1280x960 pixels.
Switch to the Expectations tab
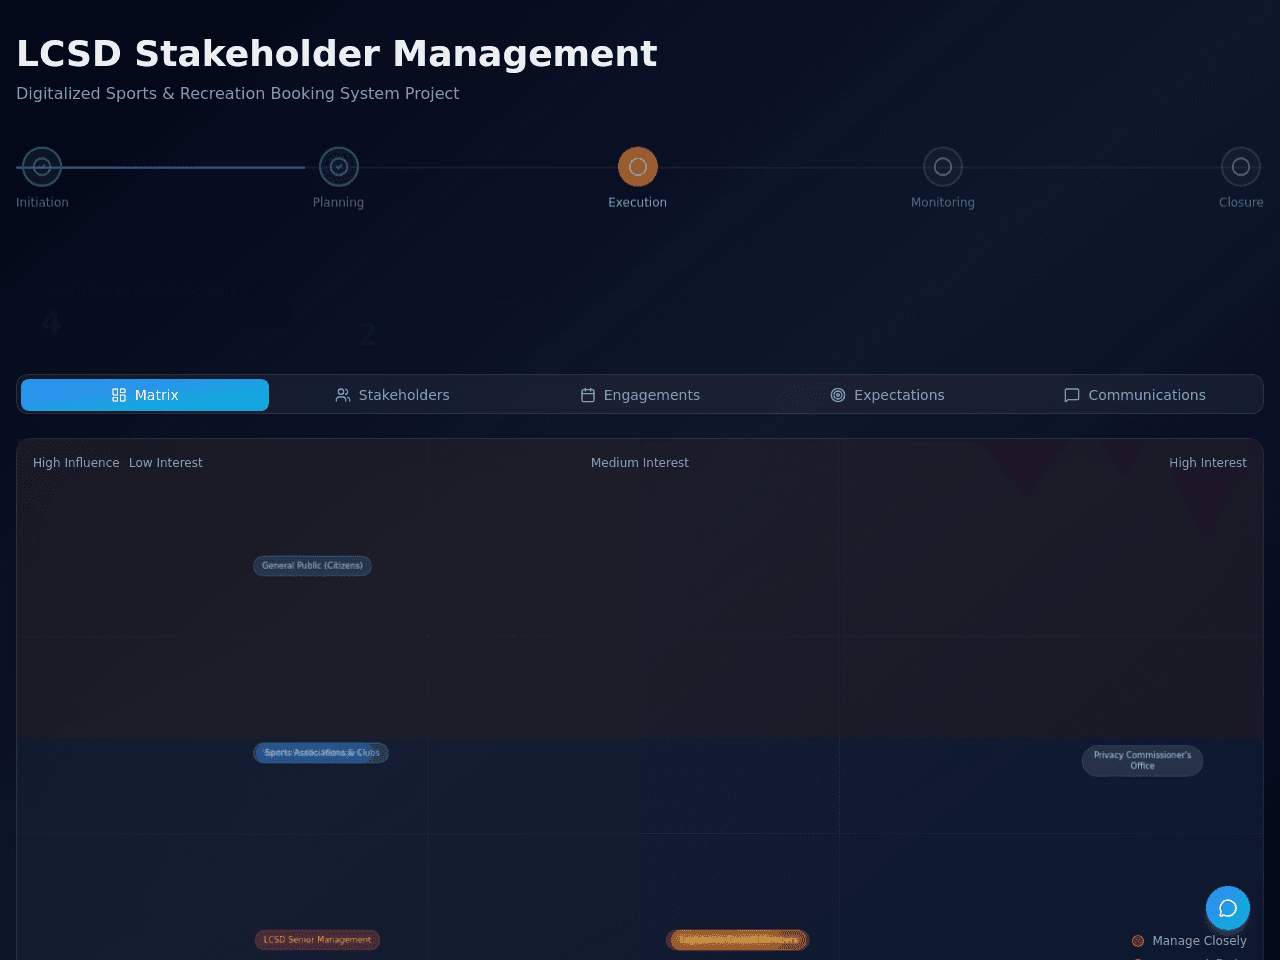(887, 395)
